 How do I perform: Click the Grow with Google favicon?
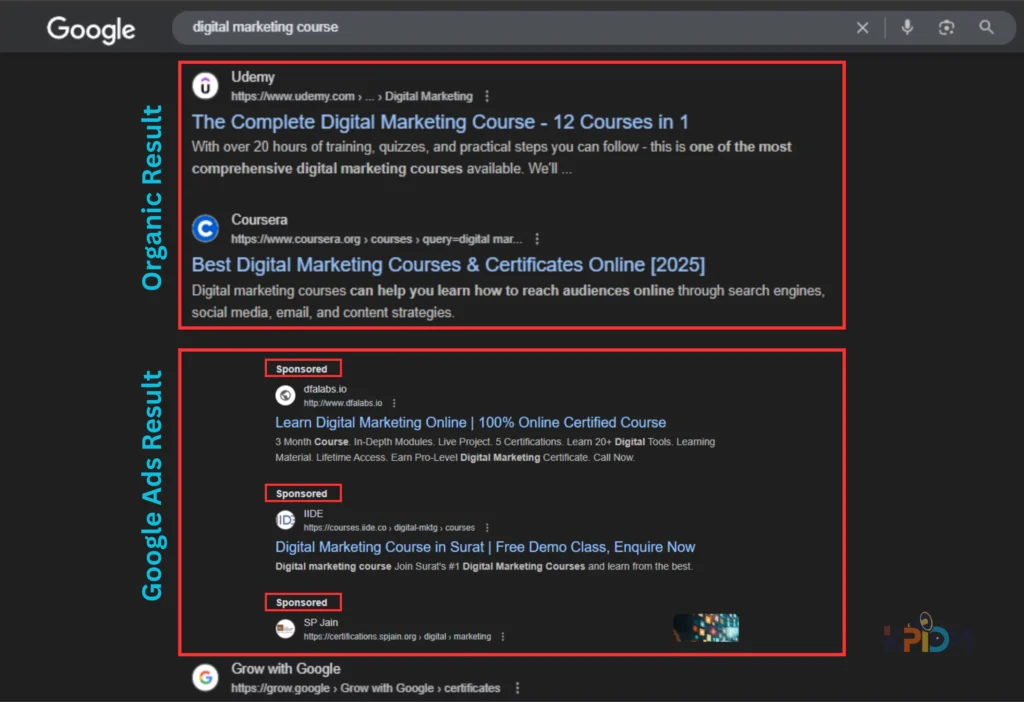205,678
